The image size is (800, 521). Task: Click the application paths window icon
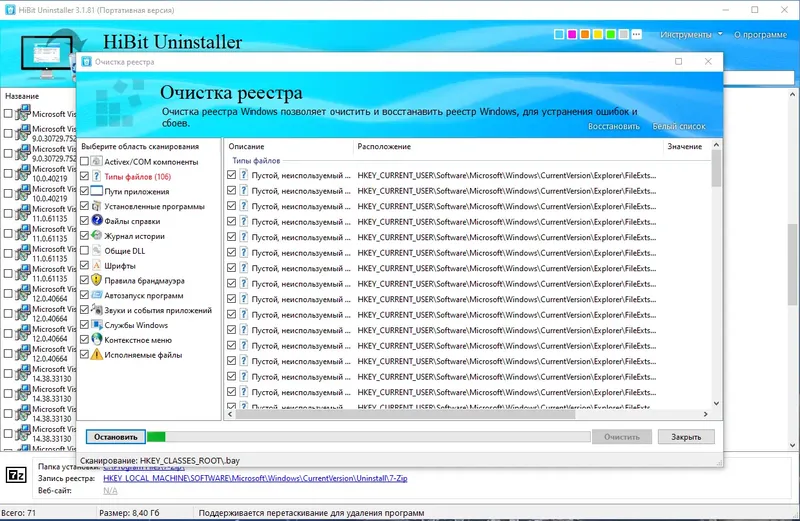coord(96,191)
